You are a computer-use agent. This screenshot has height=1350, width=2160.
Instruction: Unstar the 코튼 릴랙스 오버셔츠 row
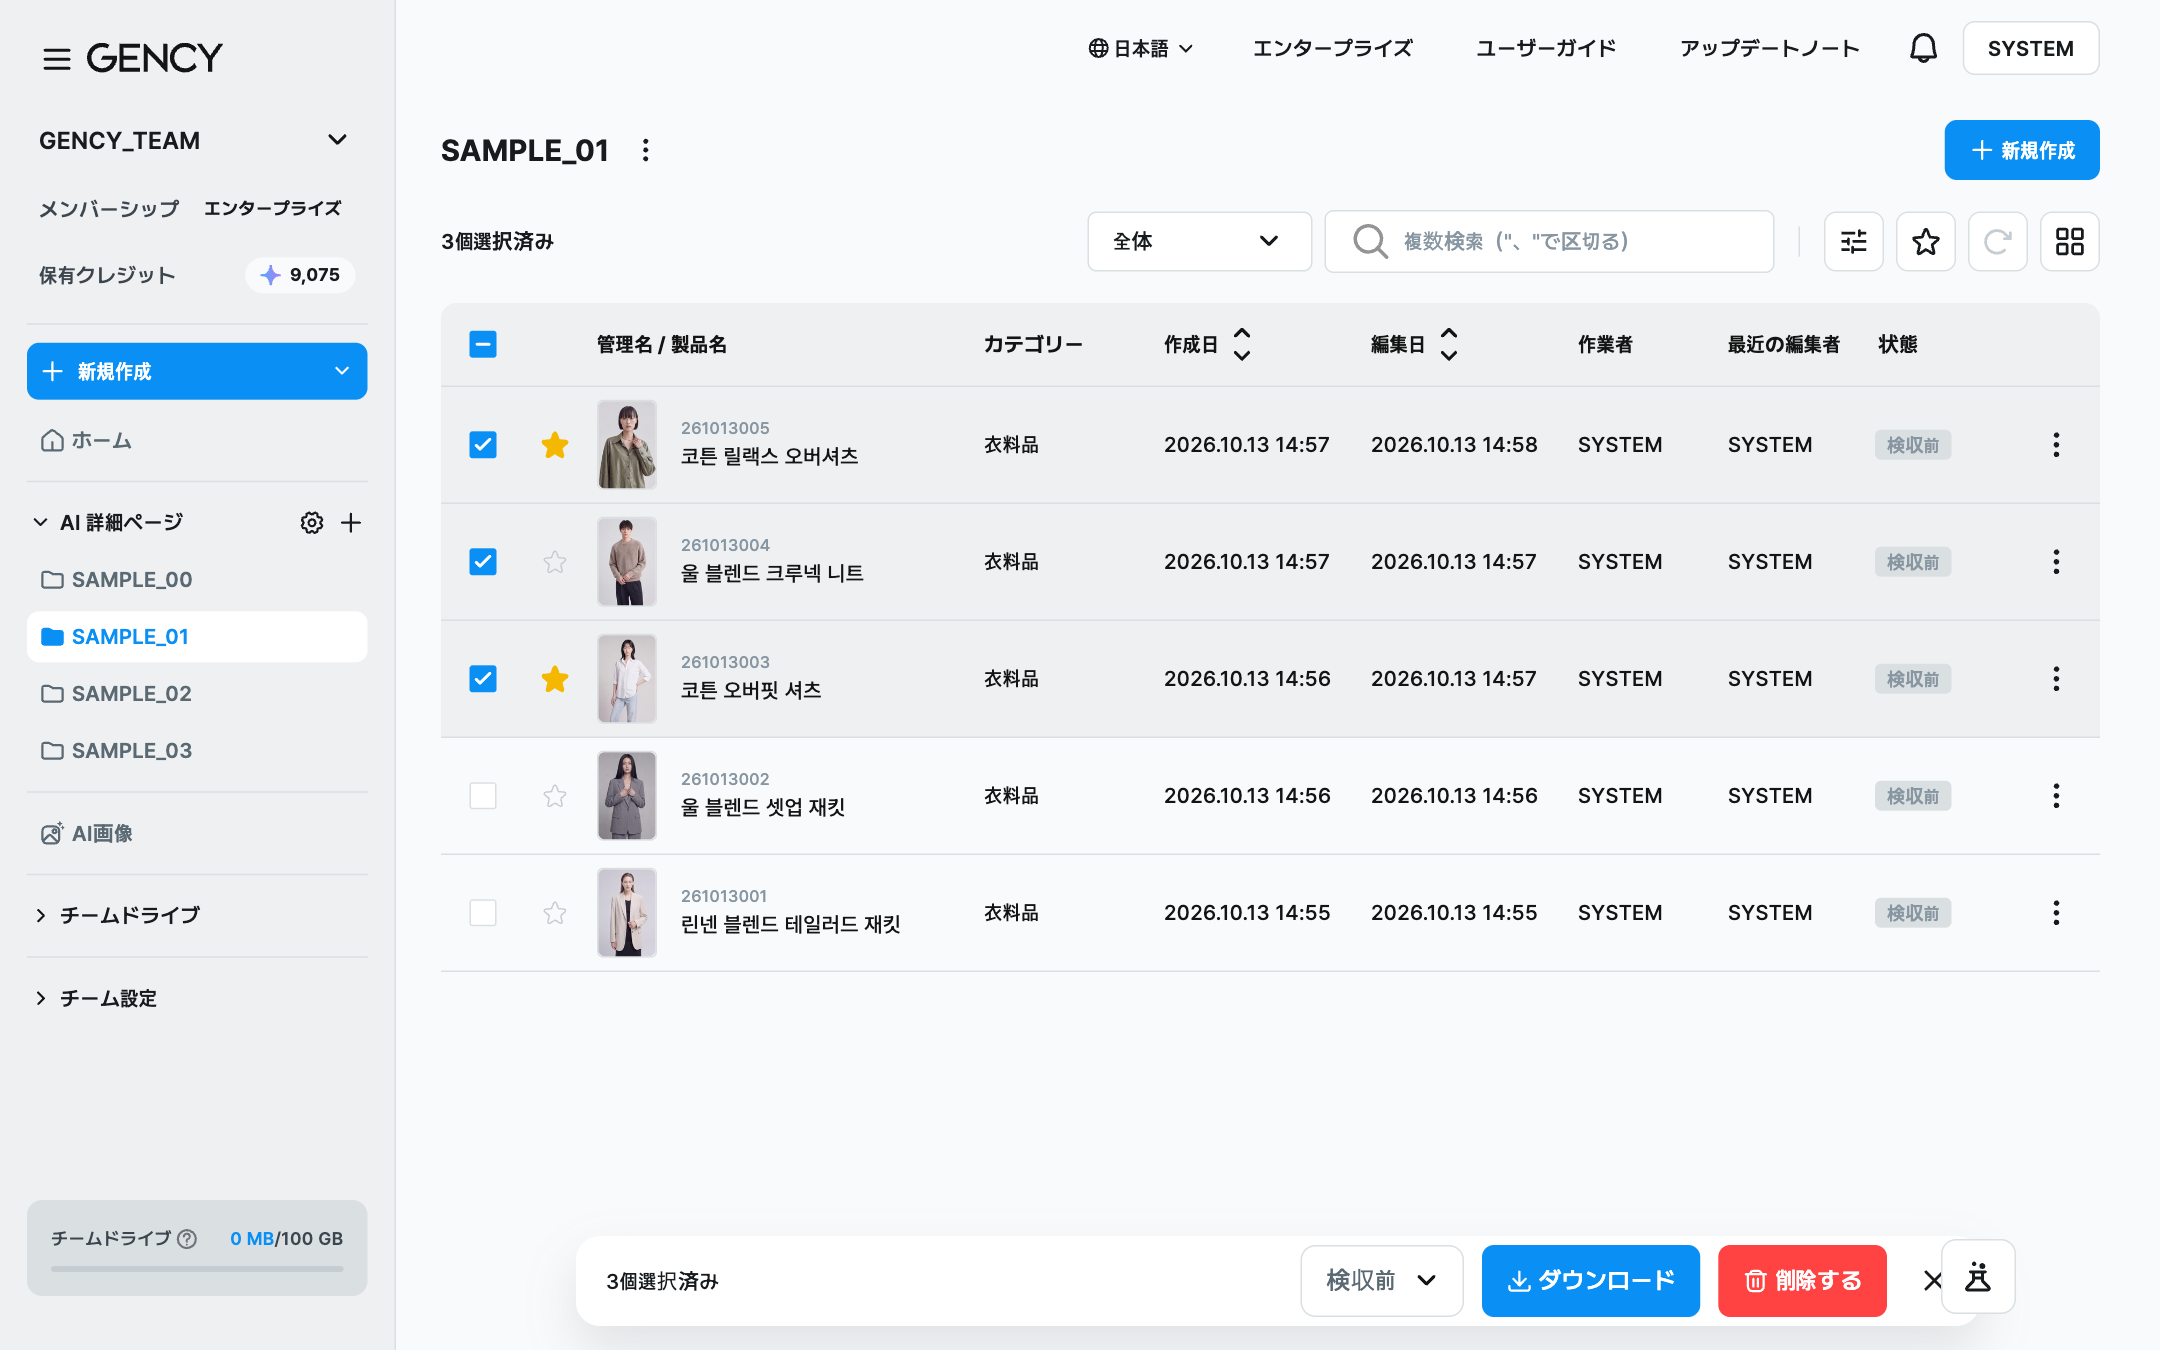point(555,445)
